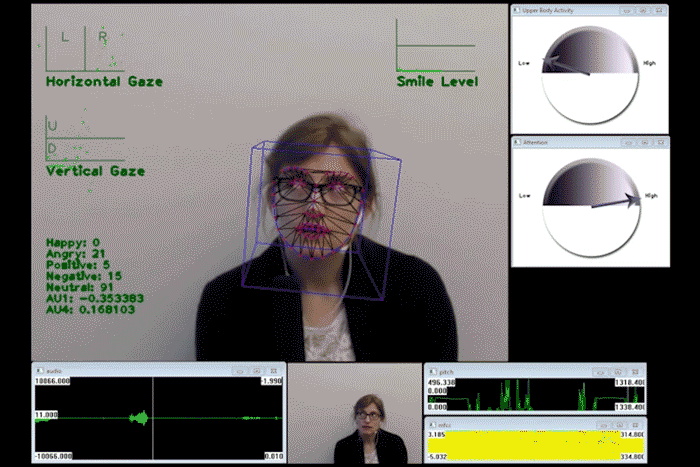Viewport: 700px width, 467px height.
Task: Minimize the mfcc window
Action: pos(600,424)
